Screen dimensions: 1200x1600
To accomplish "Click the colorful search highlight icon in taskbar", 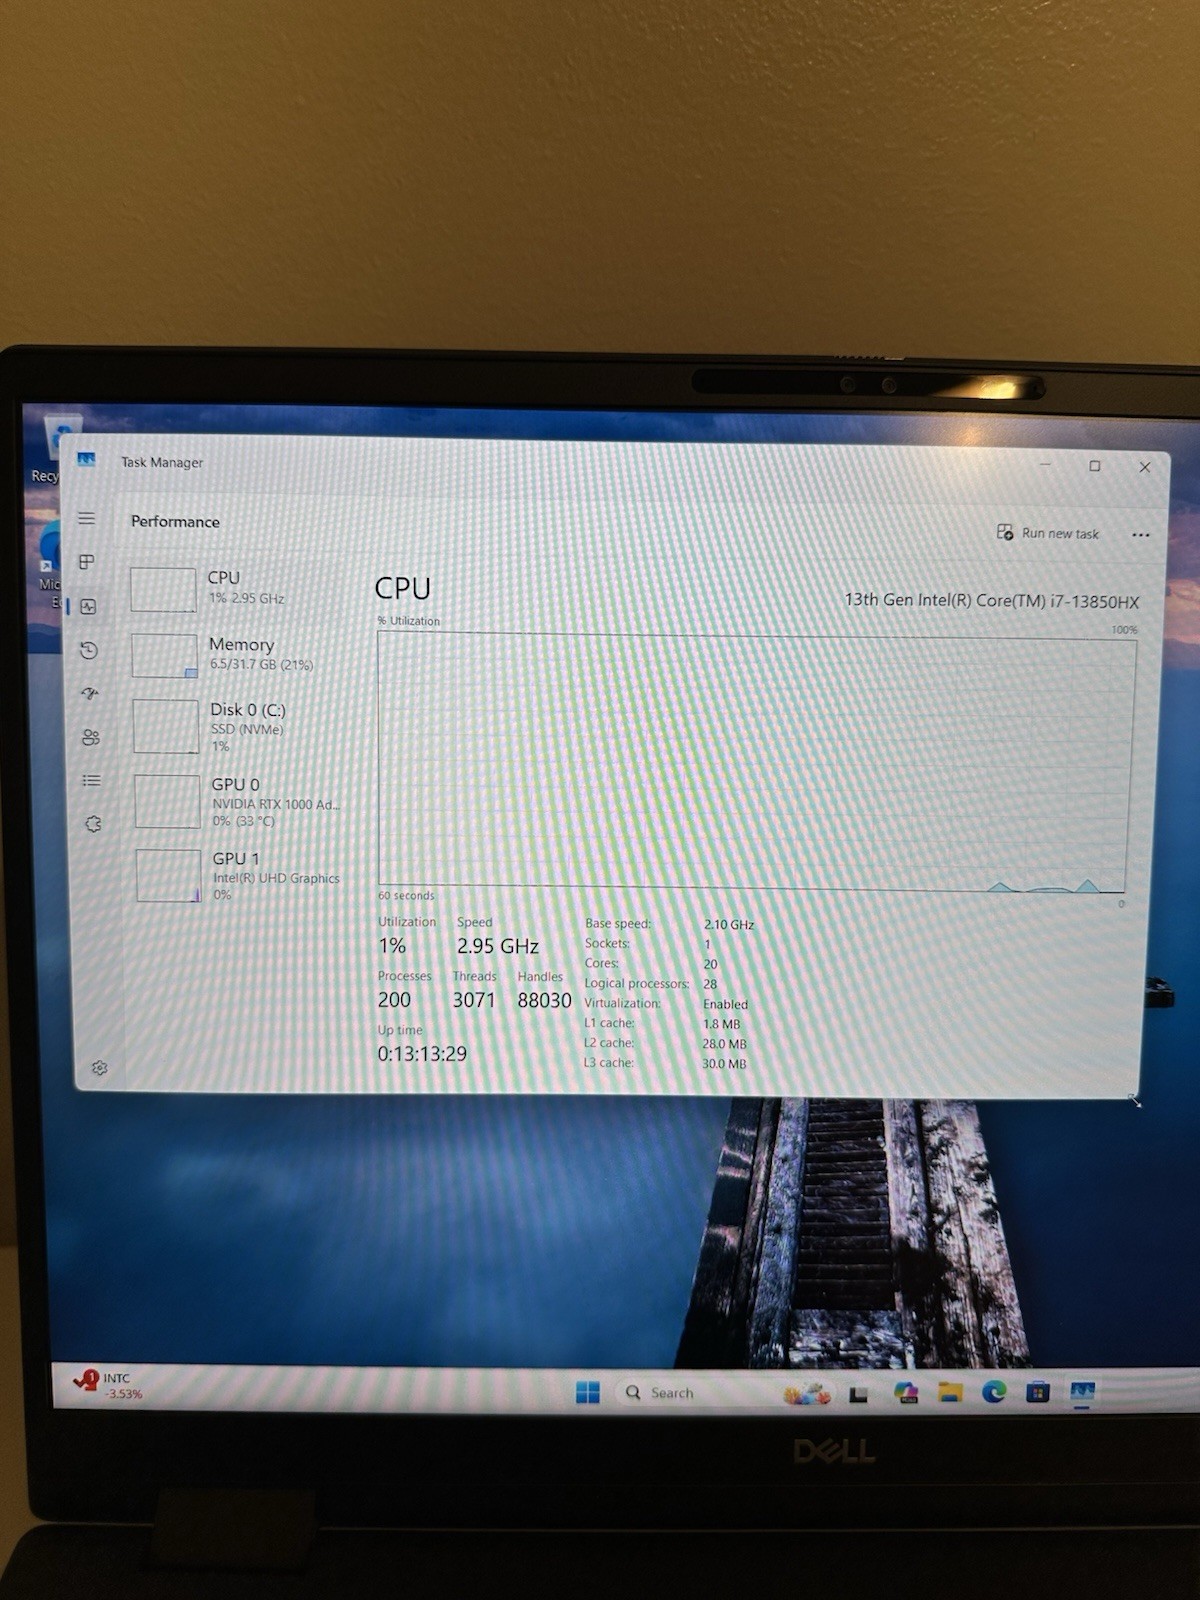I will (x=807, y=1393).
